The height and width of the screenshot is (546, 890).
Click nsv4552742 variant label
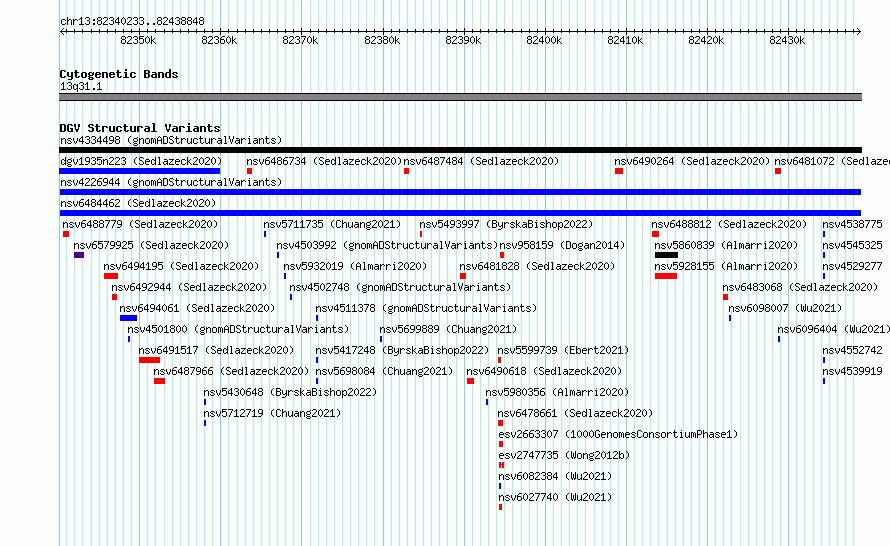(x=853, y=350)
